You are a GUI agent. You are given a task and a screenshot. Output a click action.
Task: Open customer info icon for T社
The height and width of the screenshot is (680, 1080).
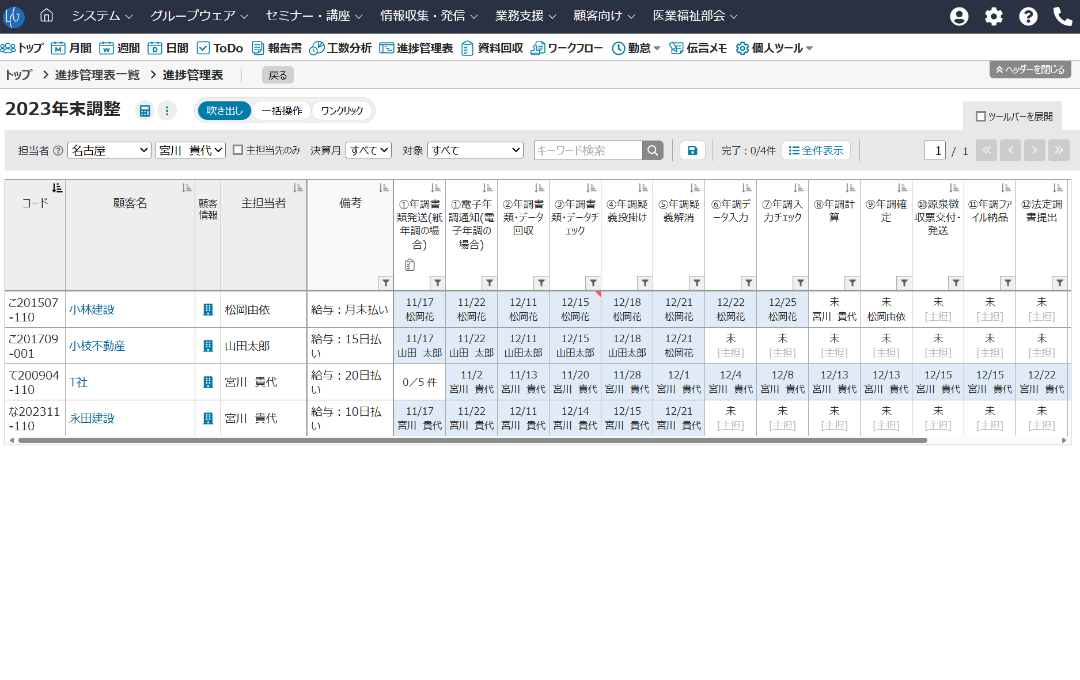(208, 382)
